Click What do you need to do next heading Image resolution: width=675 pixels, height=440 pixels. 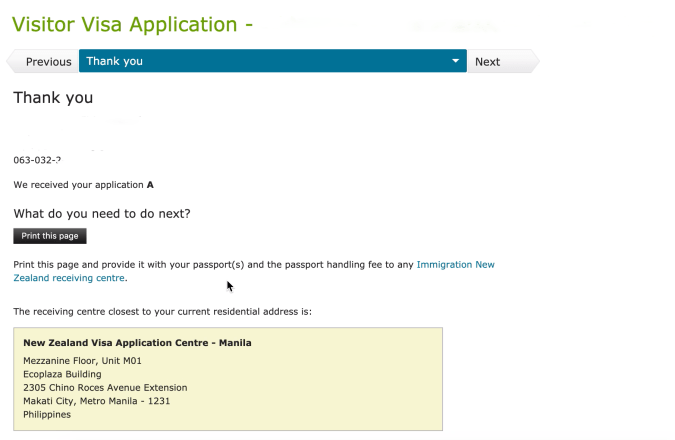click(x=102, y=213)
